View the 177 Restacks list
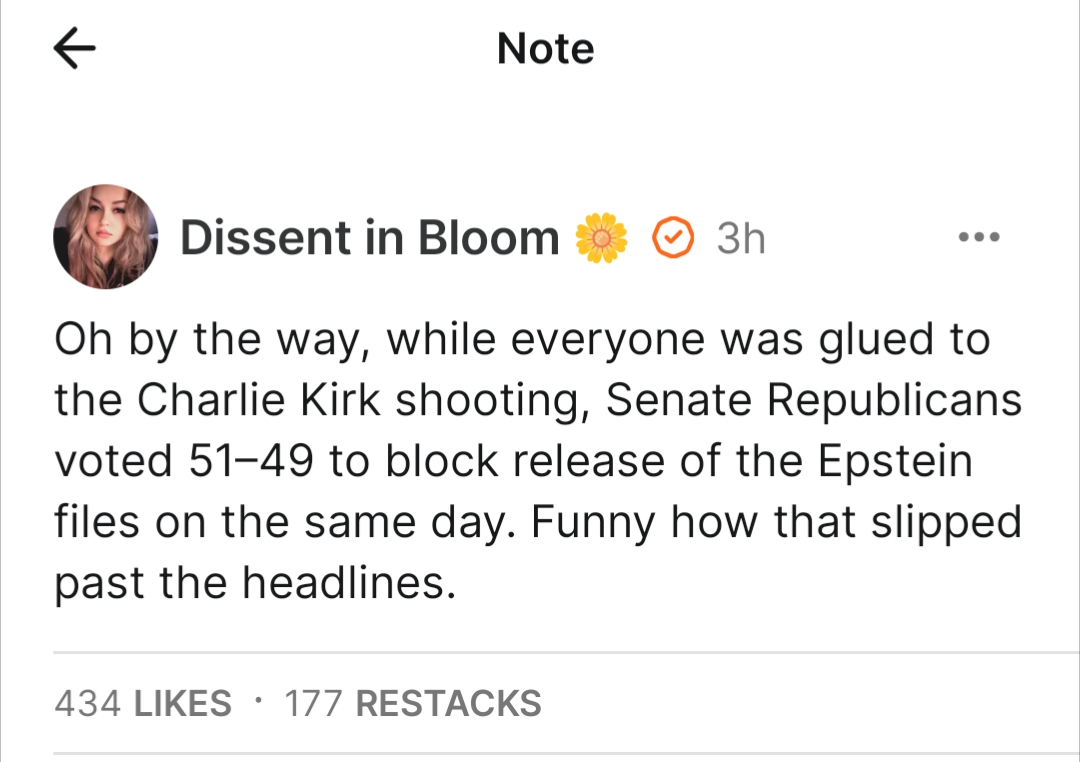This screenshot has width=1080, height=762. [413, 704]
